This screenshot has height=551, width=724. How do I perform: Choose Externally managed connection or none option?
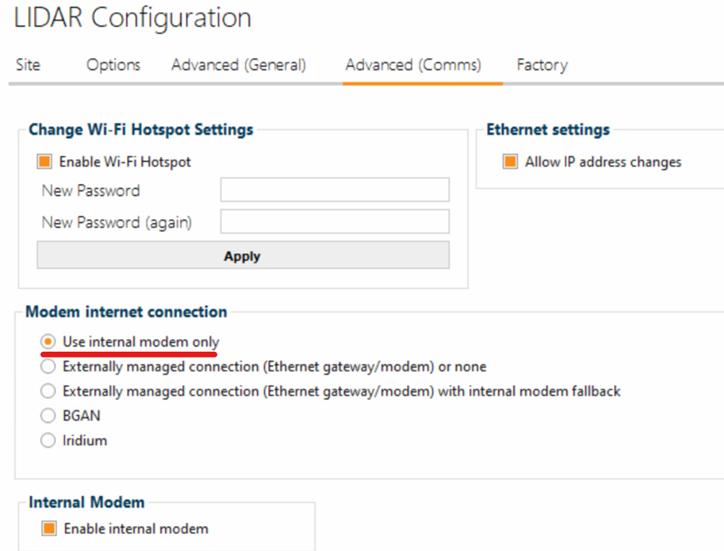pyautogui.click(x=48, y=366)
